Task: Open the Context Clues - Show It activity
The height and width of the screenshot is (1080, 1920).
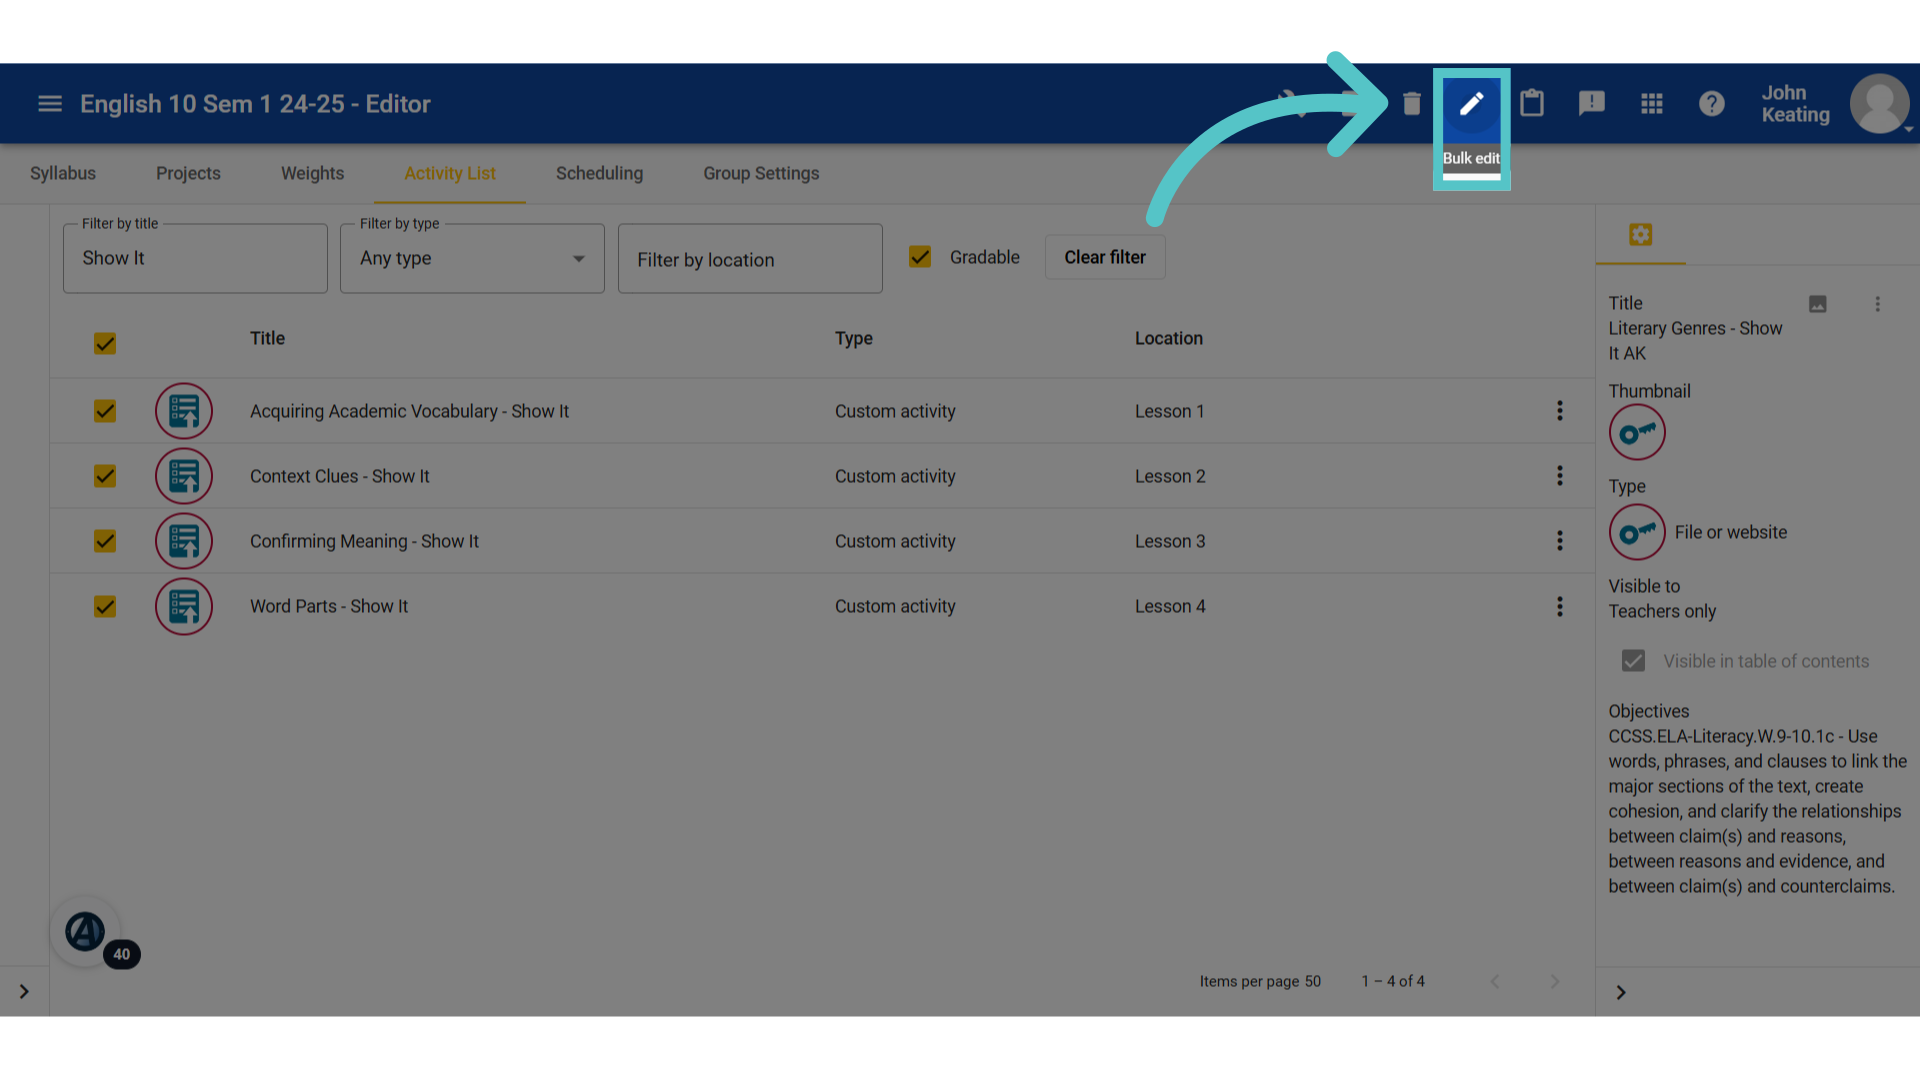Action: (x=339, y=476)
